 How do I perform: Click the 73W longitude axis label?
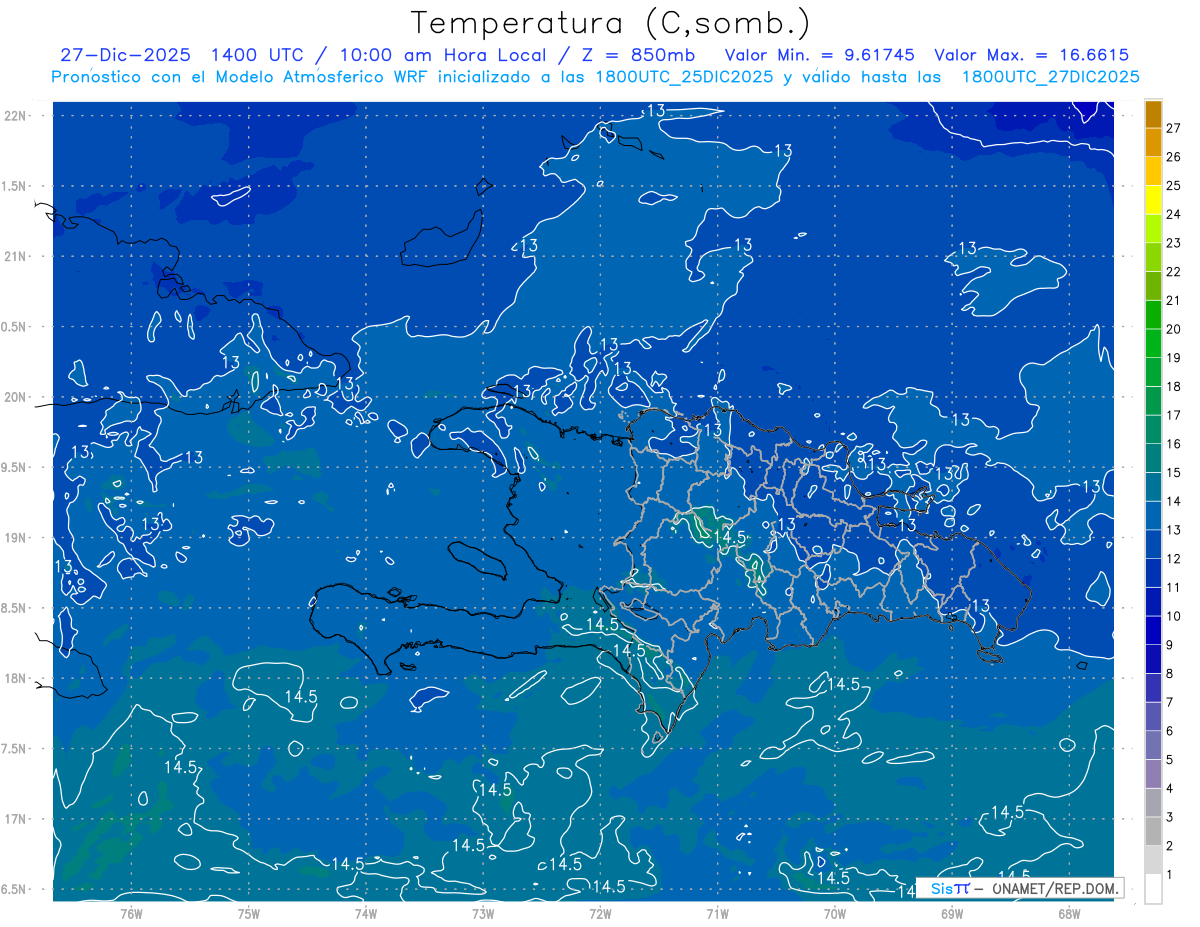[483, 913]
